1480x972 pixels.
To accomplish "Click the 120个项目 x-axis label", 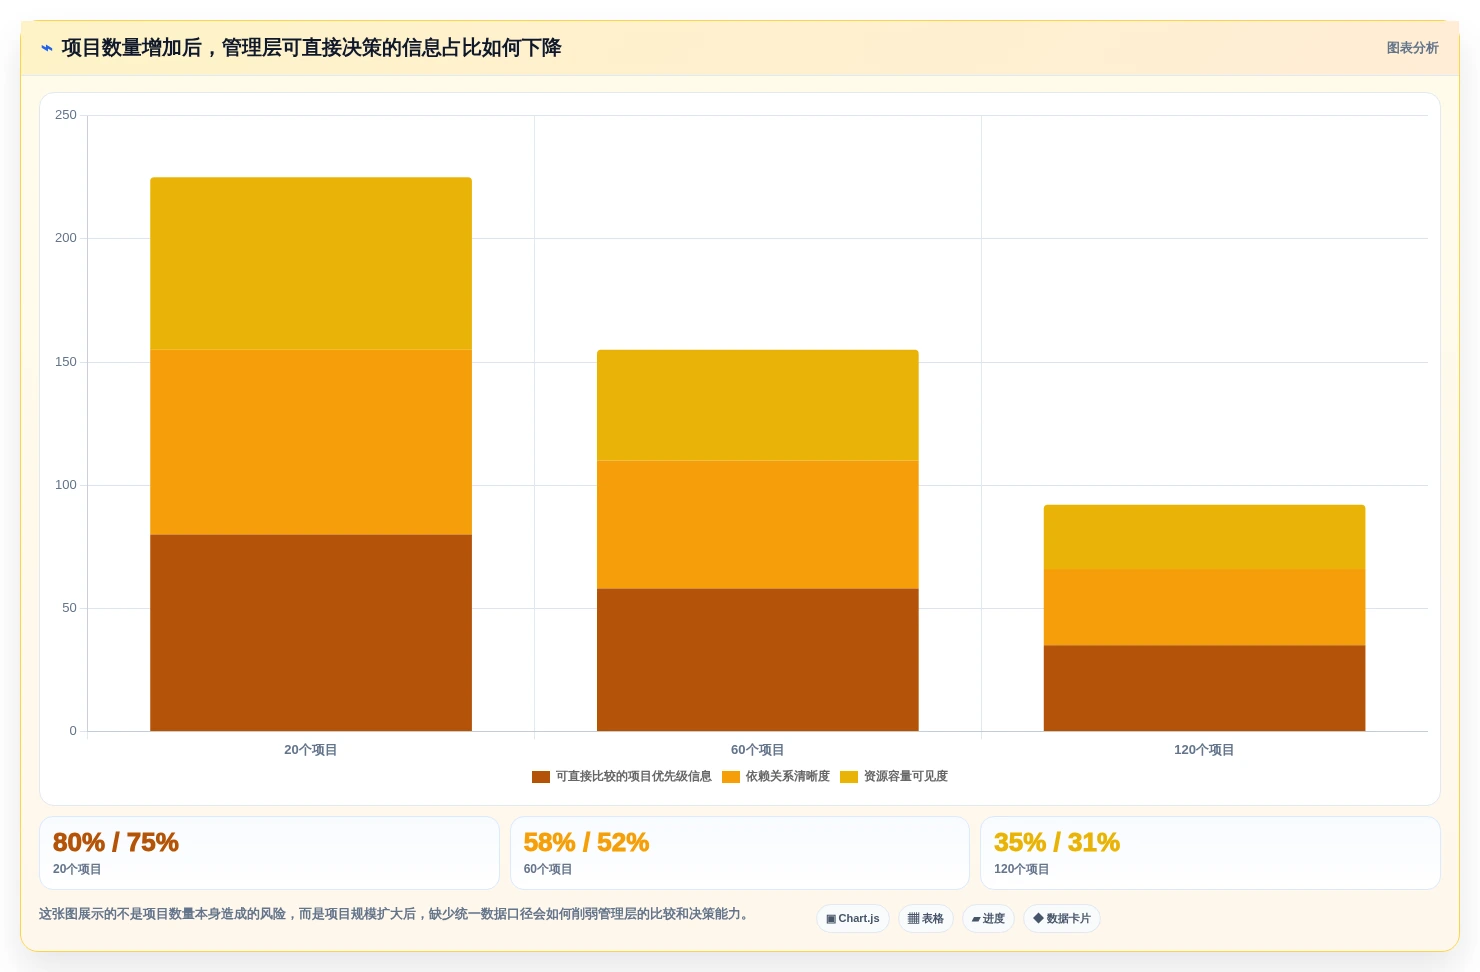I will point(1204,750).
